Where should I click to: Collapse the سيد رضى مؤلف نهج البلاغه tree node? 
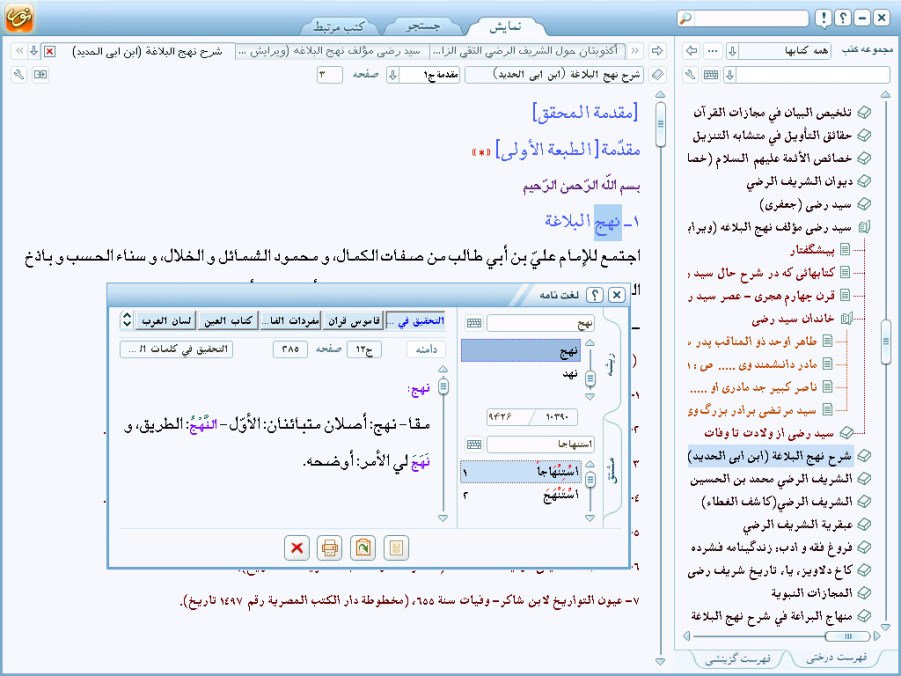pyautogui.click(x=864, y=228)
